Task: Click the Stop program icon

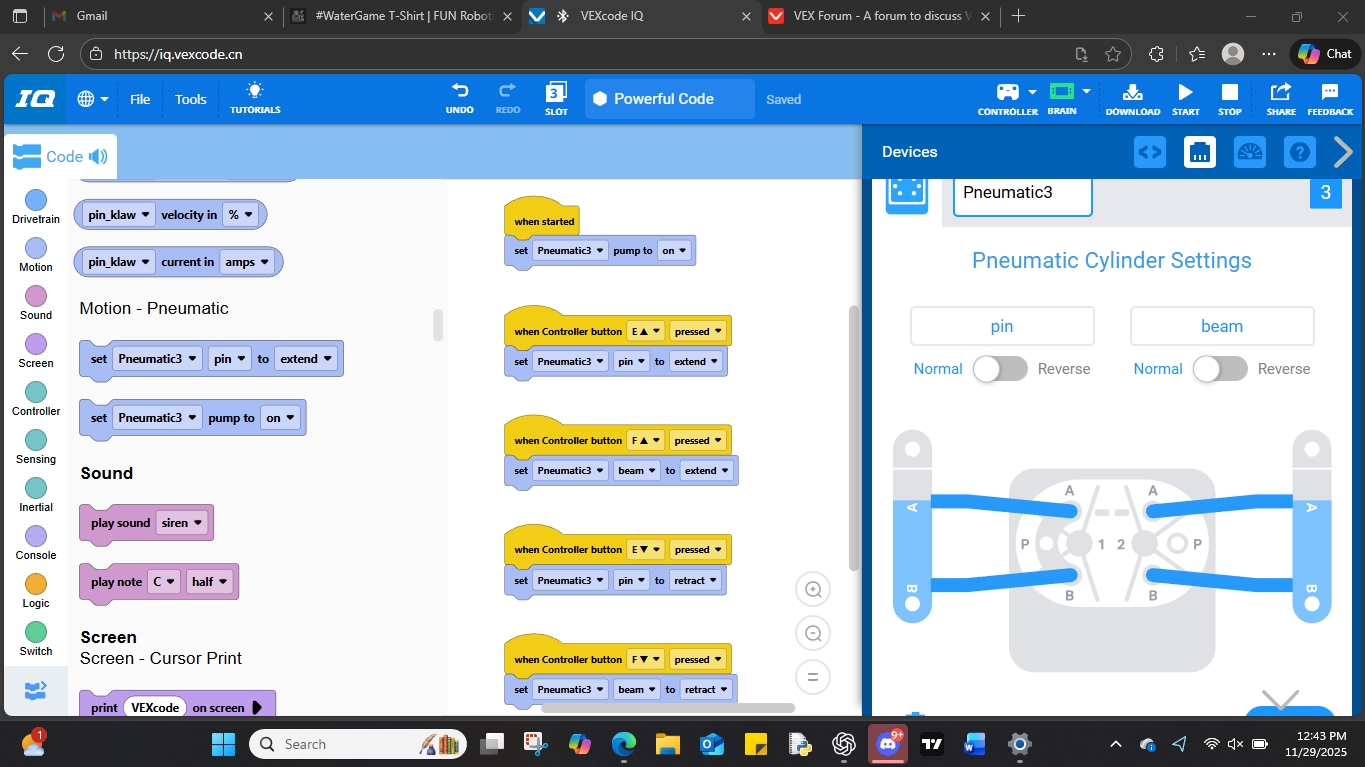Action: pyautogui.click(x=1229, y=93)
